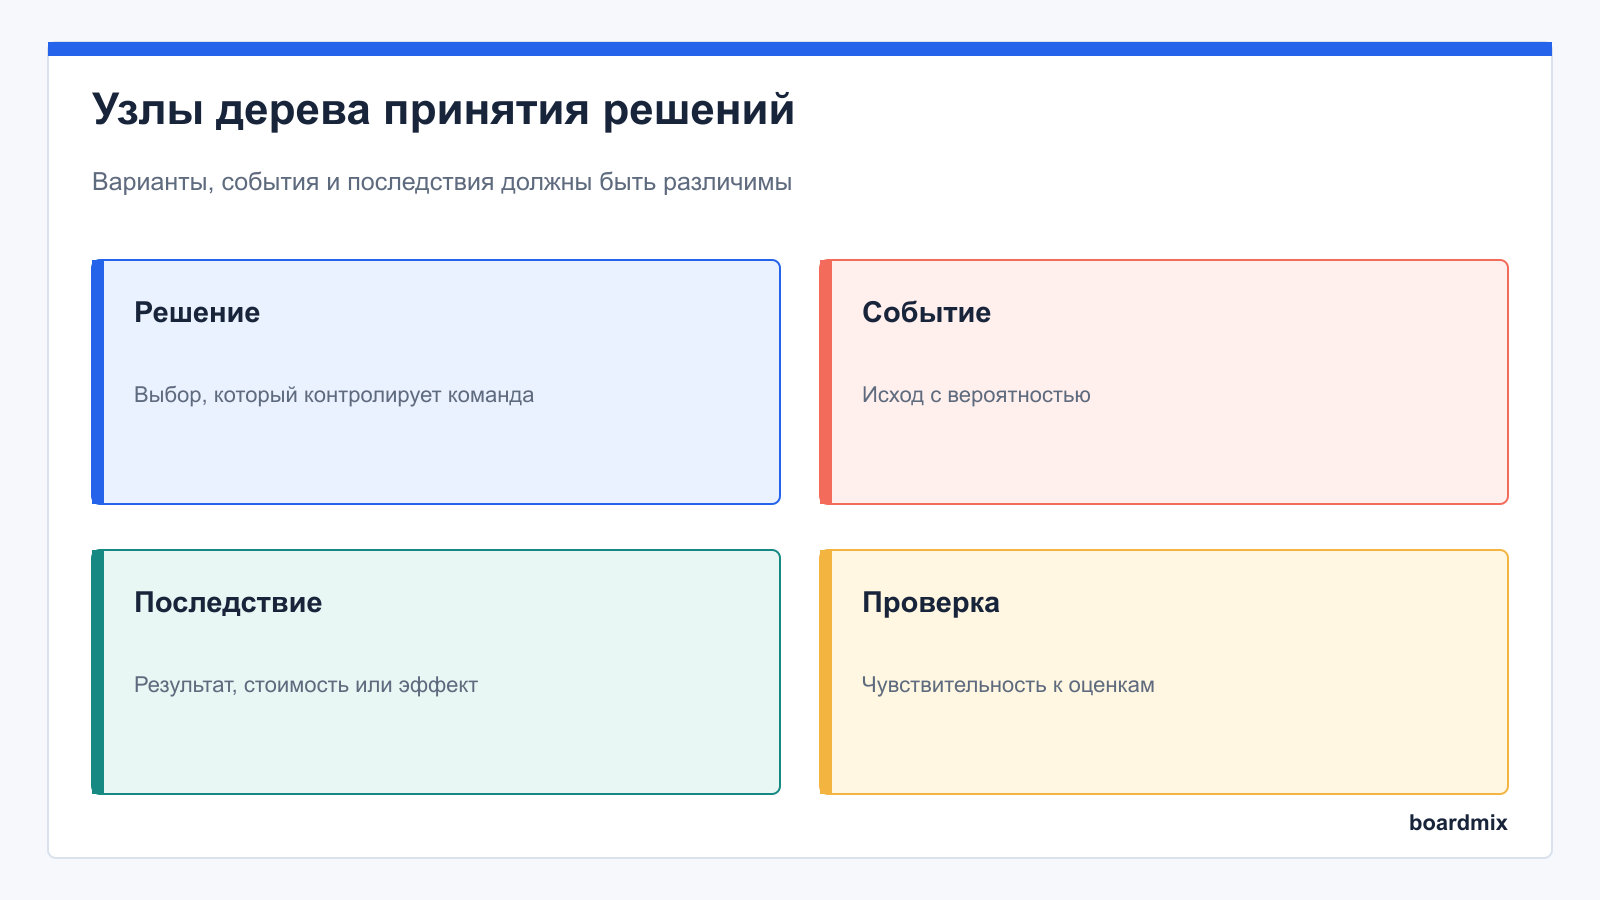Select subtitle 'Варианты, события и последствия должны быть различимы'
This screenshot has width=1600, height=900.
pos(442,182)
